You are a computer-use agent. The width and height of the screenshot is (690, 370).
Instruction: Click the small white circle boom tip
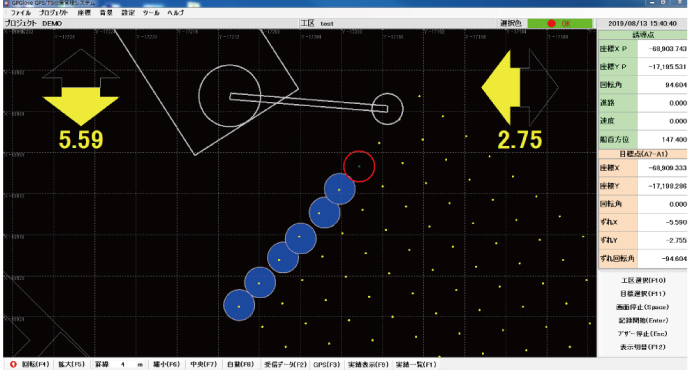point(387,109)
